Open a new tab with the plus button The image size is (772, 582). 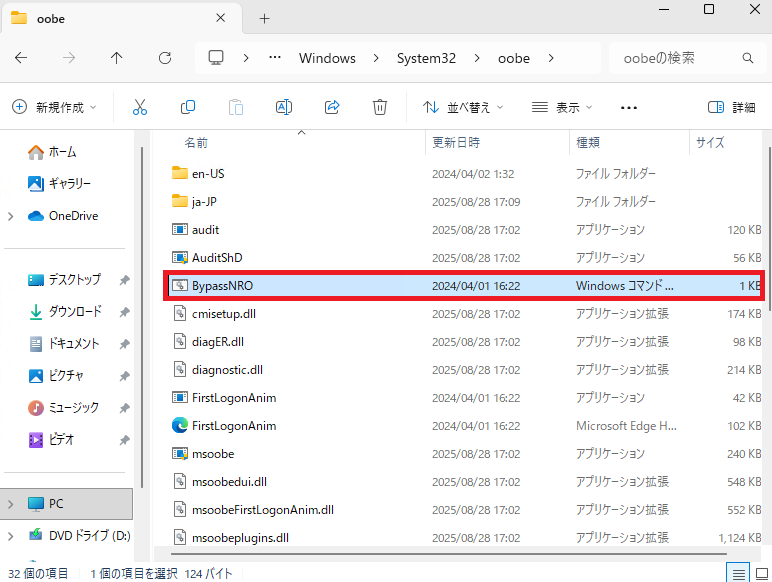point(264,19)
